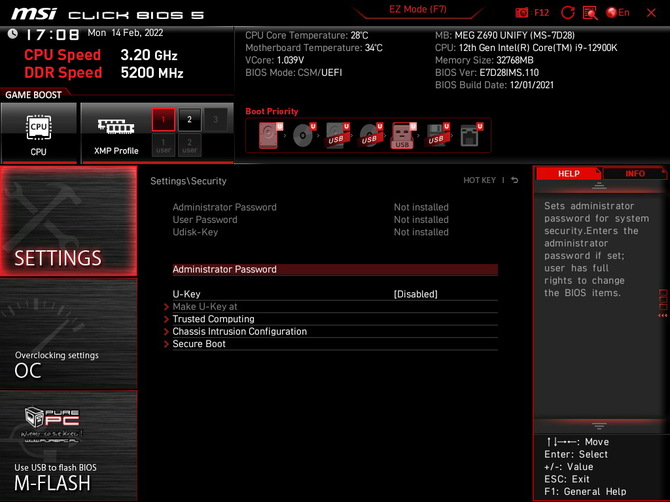Switch to EZ Mode (F7)
The width and height of the screenshot is (670, 502).
(417, 10)
